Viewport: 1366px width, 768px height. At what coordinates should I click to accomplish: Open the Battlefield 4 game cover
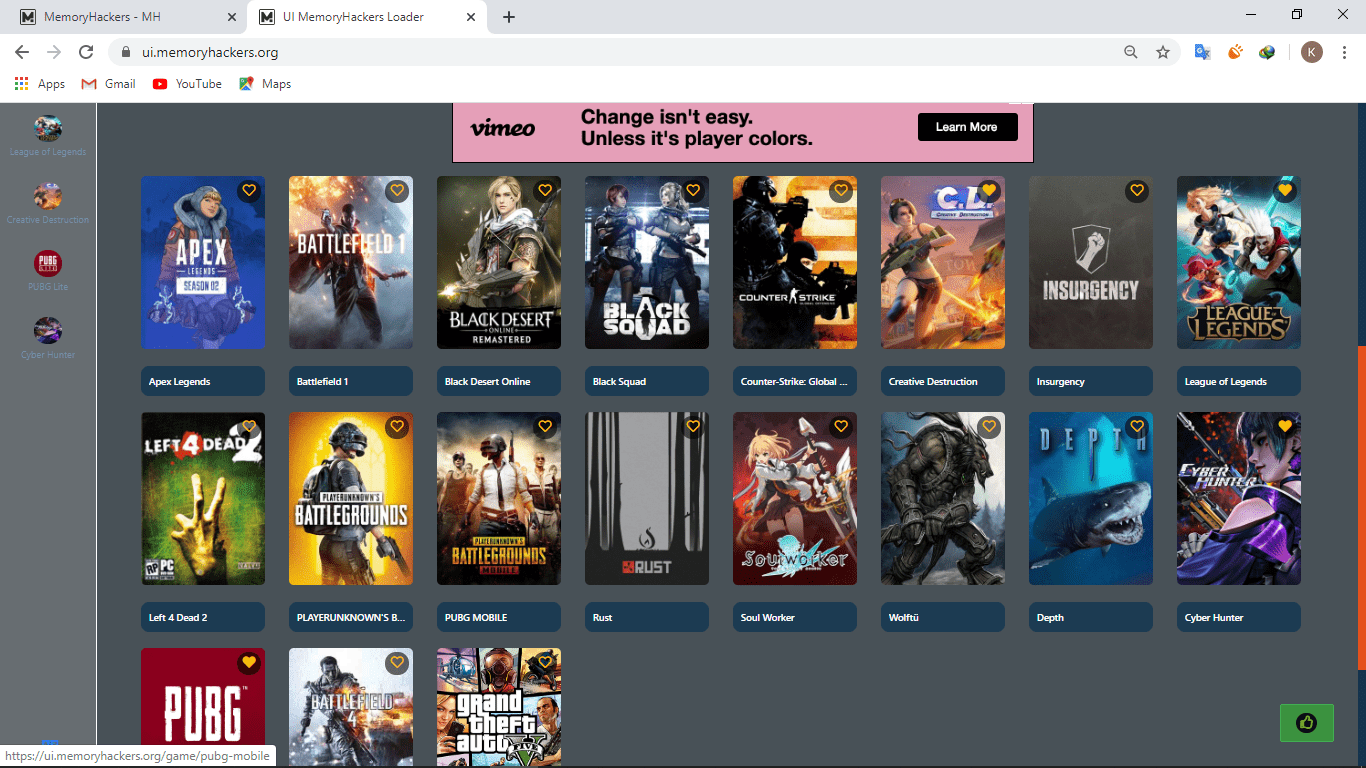point(351,707)
